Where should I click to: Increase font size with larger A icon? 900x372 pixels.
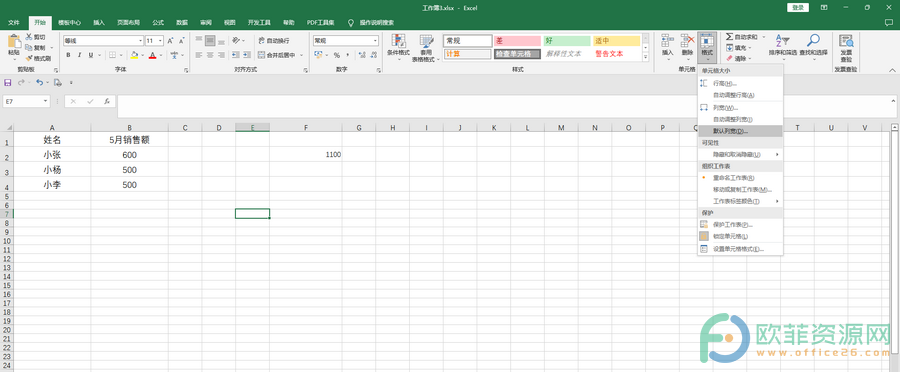[x=170, y=41]
